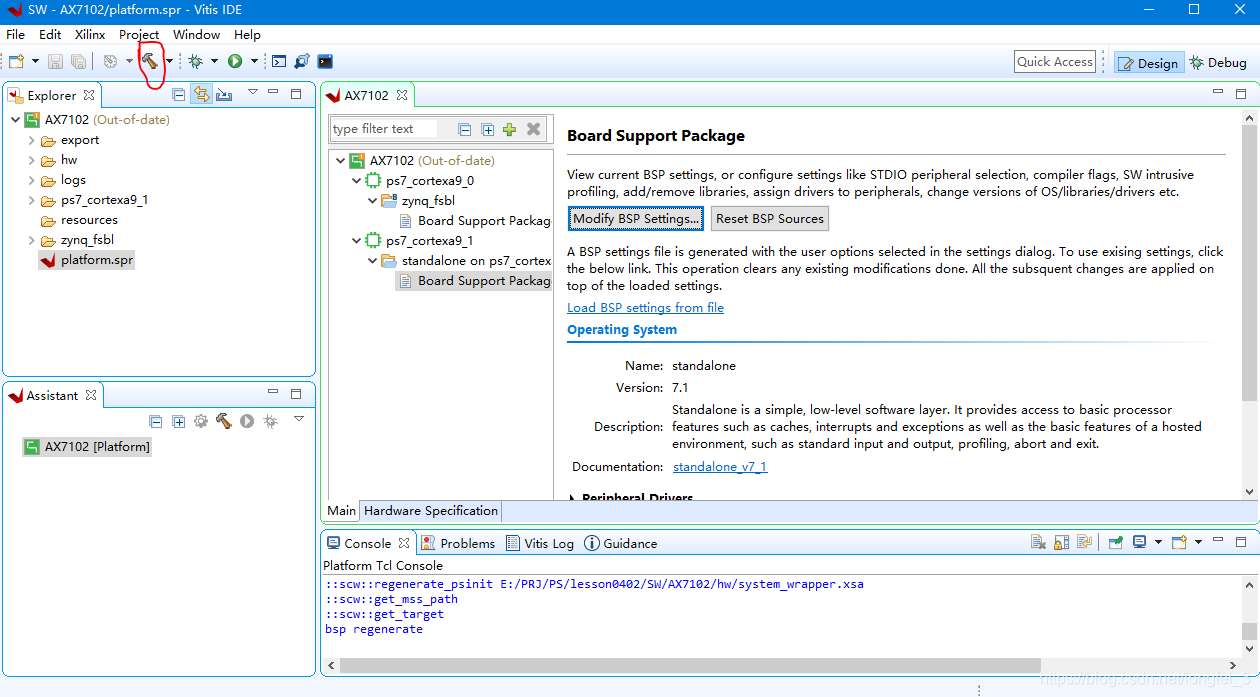Open the Window menu
Viewport: 1260px width, 697px height.
click(x=196, y=34)
